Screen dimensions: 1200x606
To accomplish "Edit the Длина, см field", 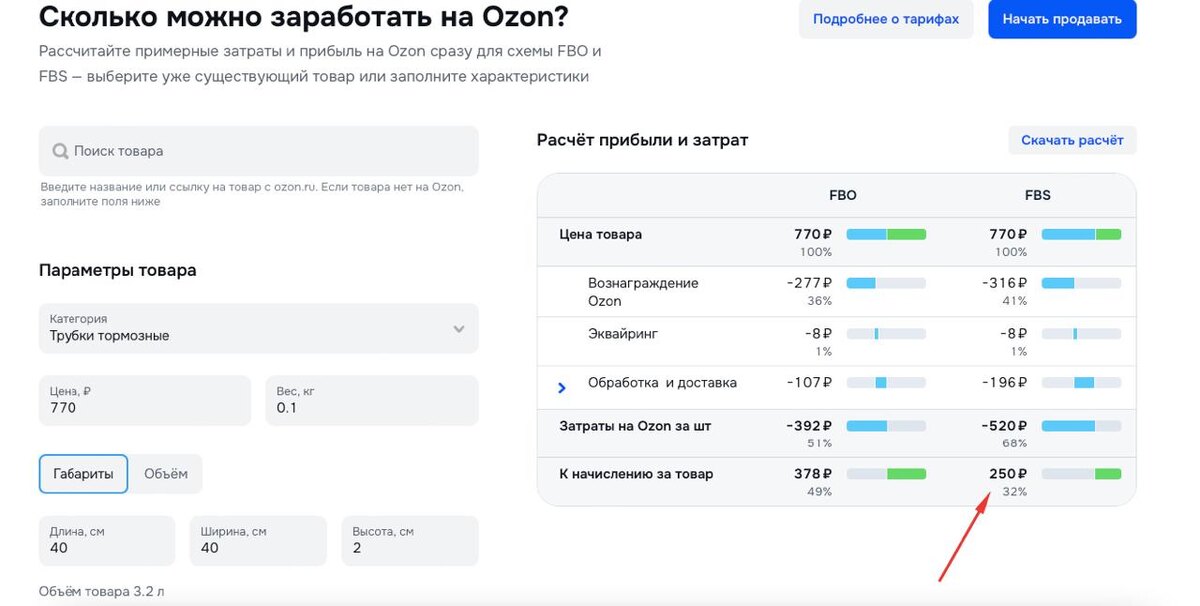I will coord(106,540).
